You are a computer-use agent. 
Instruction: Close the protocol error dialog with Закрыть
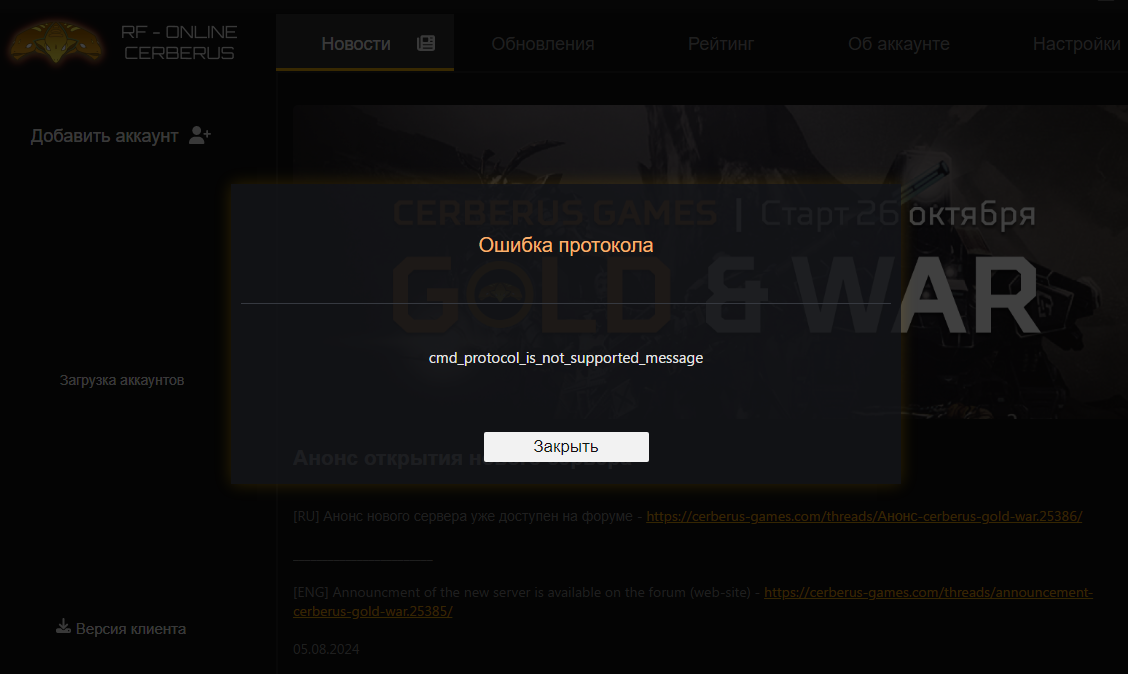pyautogui.click(x=566, y=447)
